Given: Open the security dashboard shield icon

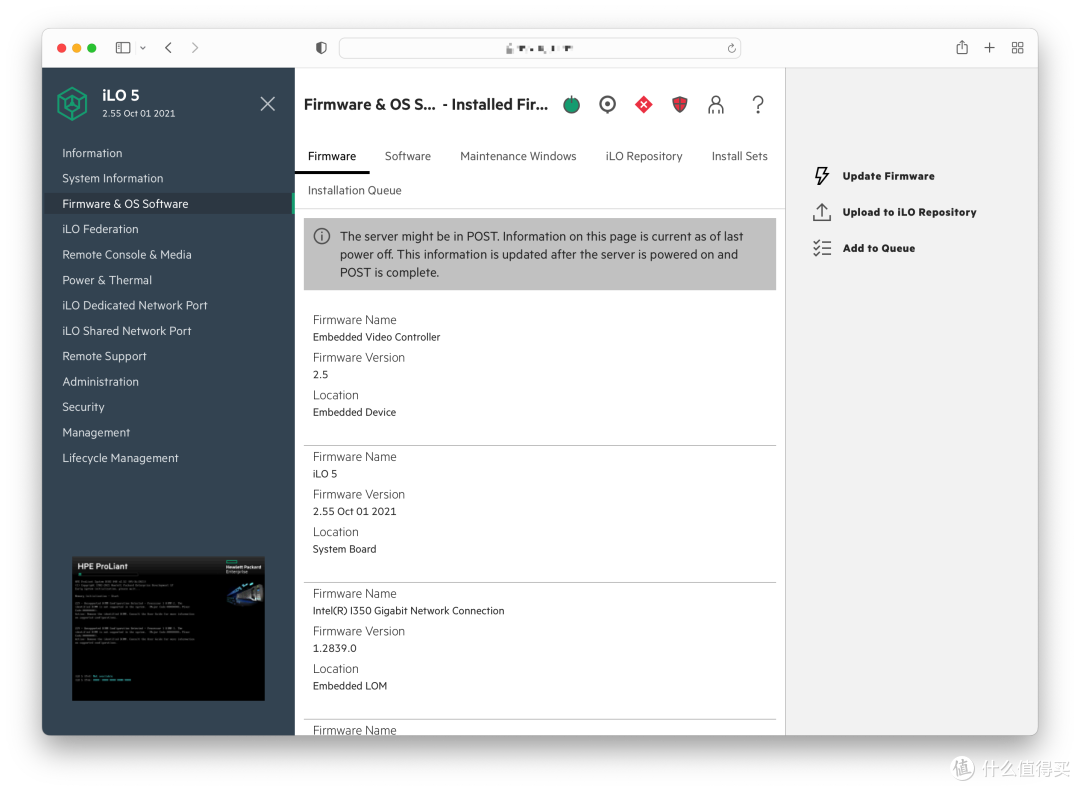Looking at the screenshot, I should point(679,104).
